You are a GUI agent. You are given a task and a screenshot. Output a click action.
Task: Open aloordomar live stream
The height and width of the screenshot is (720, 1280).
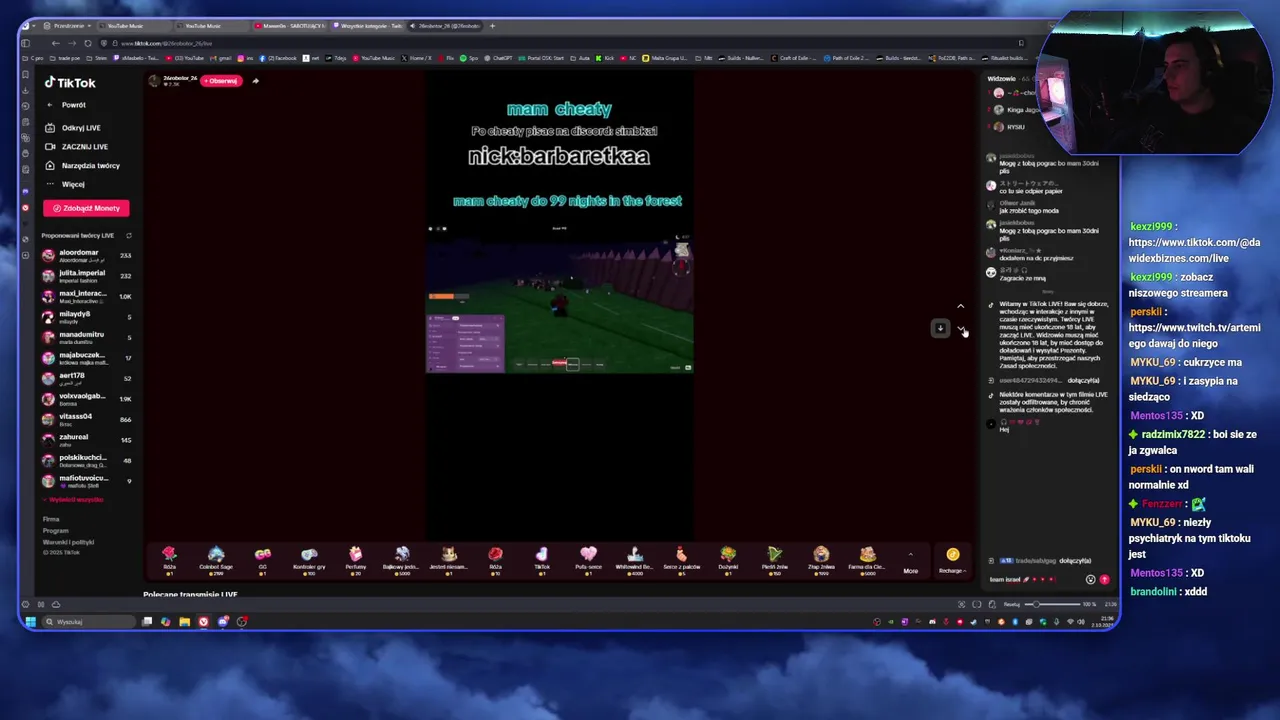(x=86, y=255)
